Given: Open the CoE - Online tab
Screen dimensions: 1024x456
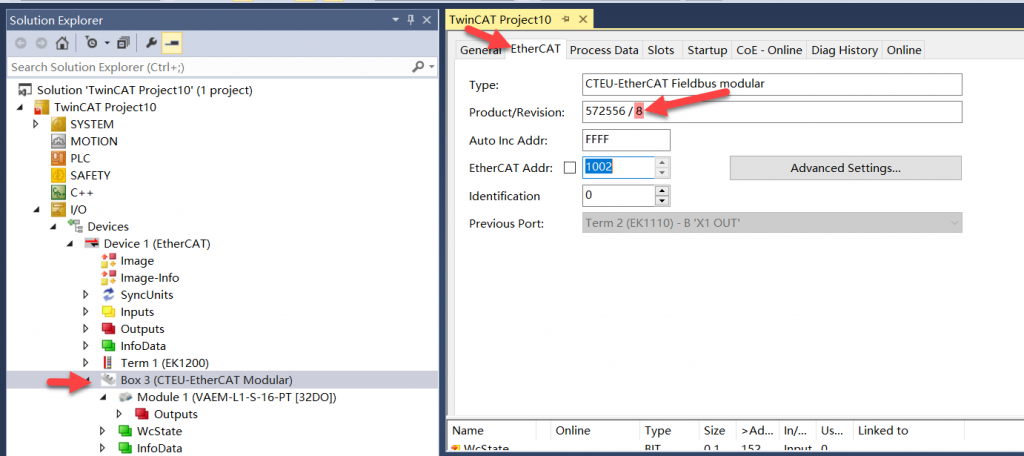Looking at the screenshot, I should 769,50.
